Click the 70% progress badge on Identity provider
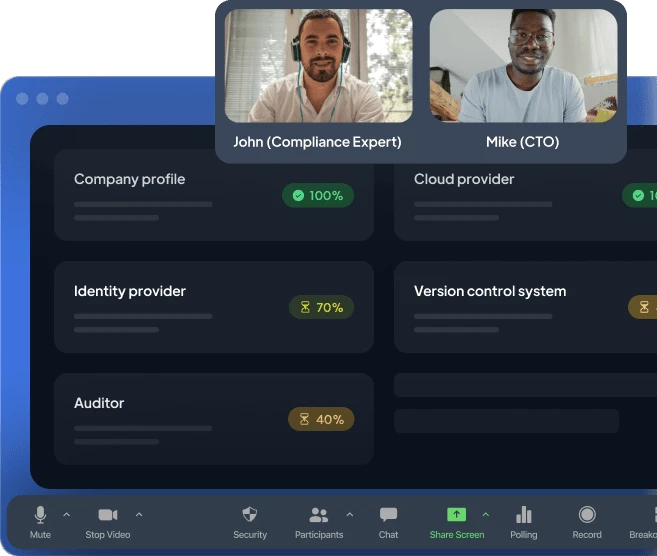 321,307
